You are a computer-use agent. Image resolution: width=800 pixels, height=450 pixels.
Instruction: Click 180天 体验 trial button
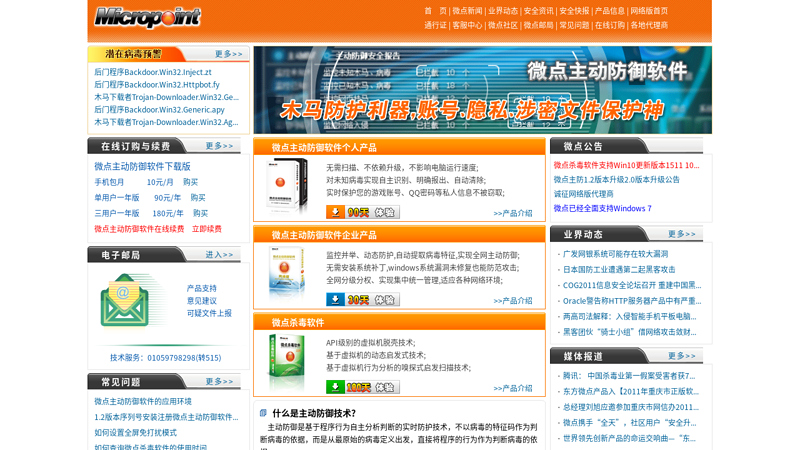[x=363, y=387]
